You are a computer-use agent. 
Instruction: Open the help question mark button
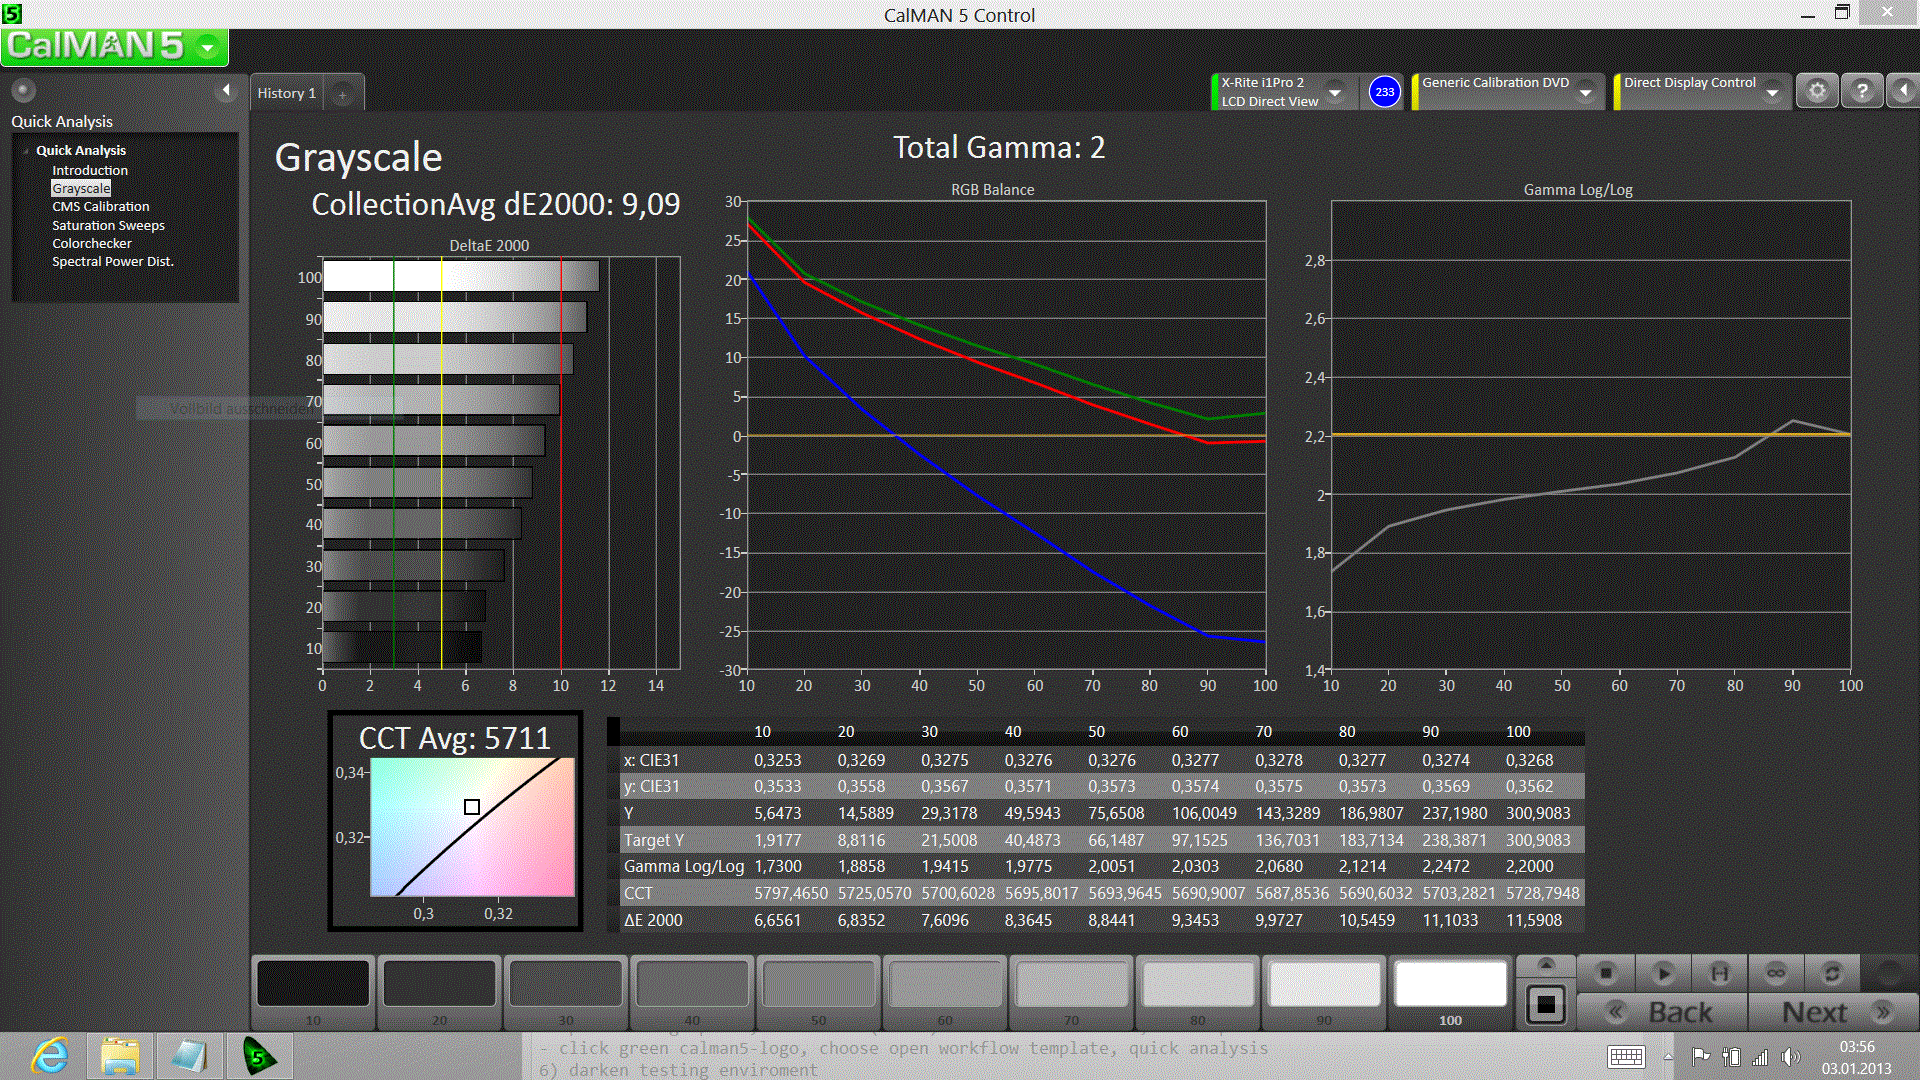point(1862,91)
